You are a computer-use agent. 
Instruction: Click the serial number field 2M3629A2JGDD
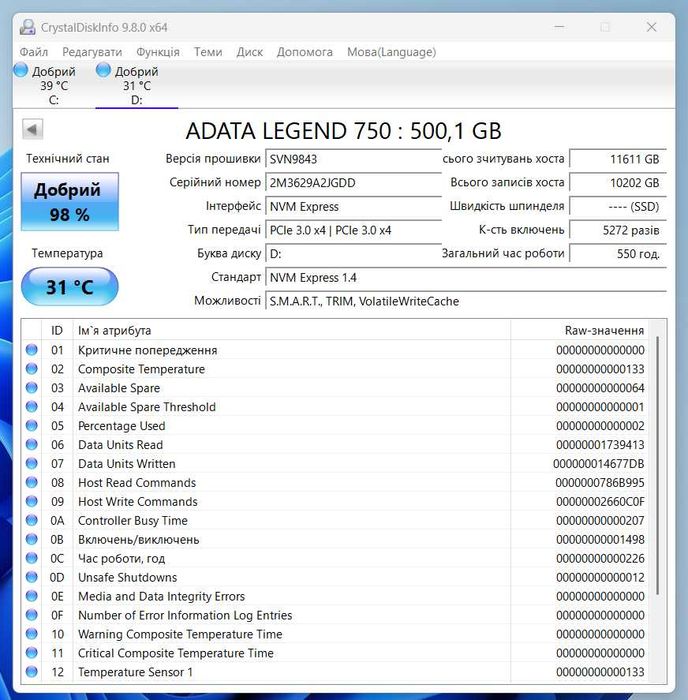(x=353, y=183)
